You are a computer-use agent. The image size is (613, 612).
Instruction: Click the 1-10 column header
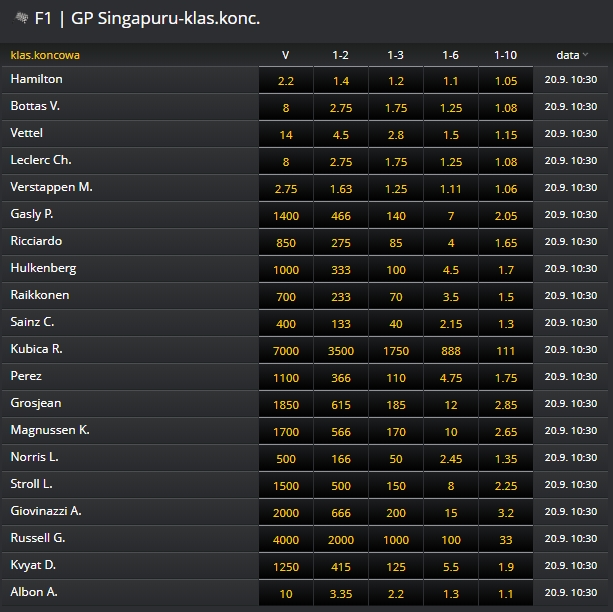point(505,55)
